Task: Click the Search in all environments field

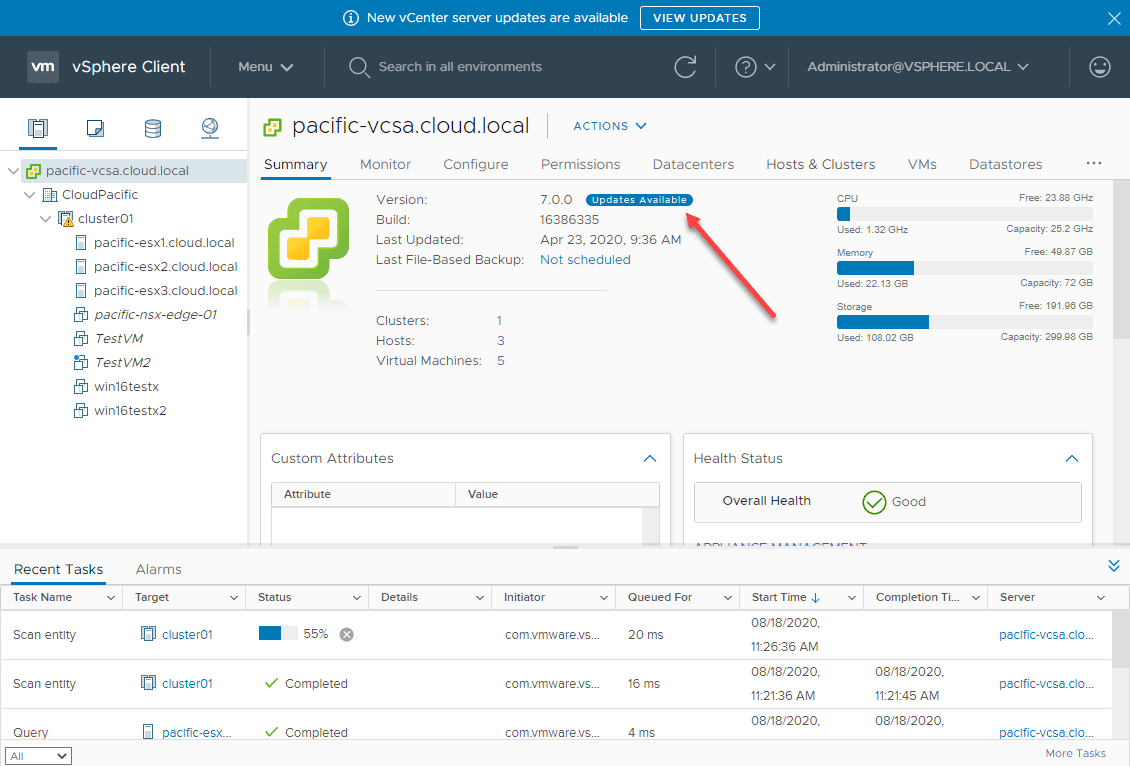Action: coord(460,67)
